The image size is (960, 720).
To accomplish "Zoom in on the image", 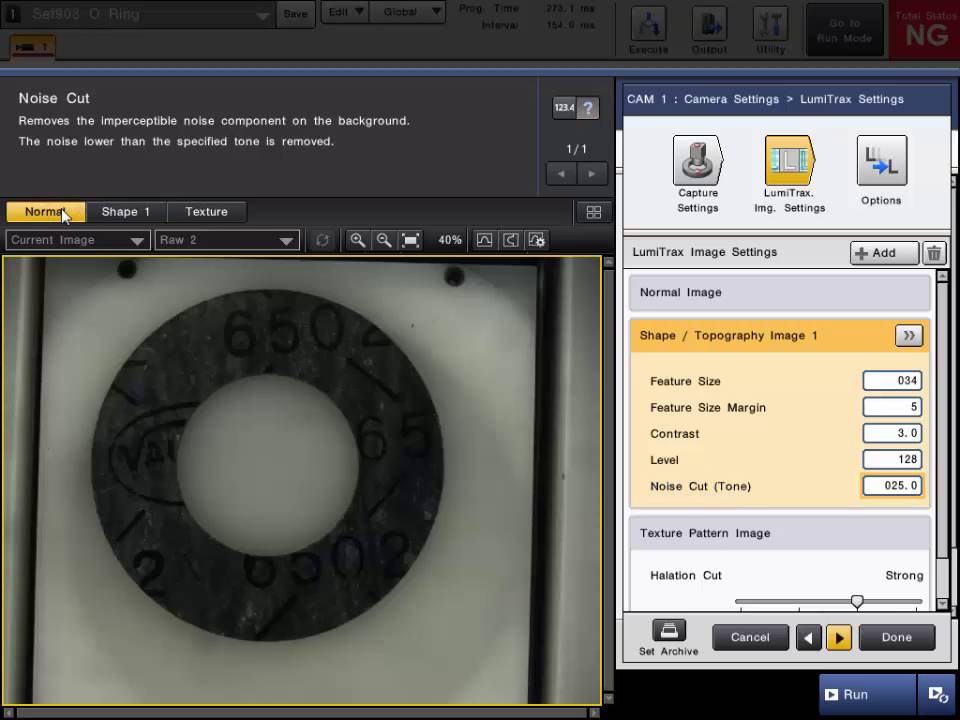I will (x=358, y=240).
